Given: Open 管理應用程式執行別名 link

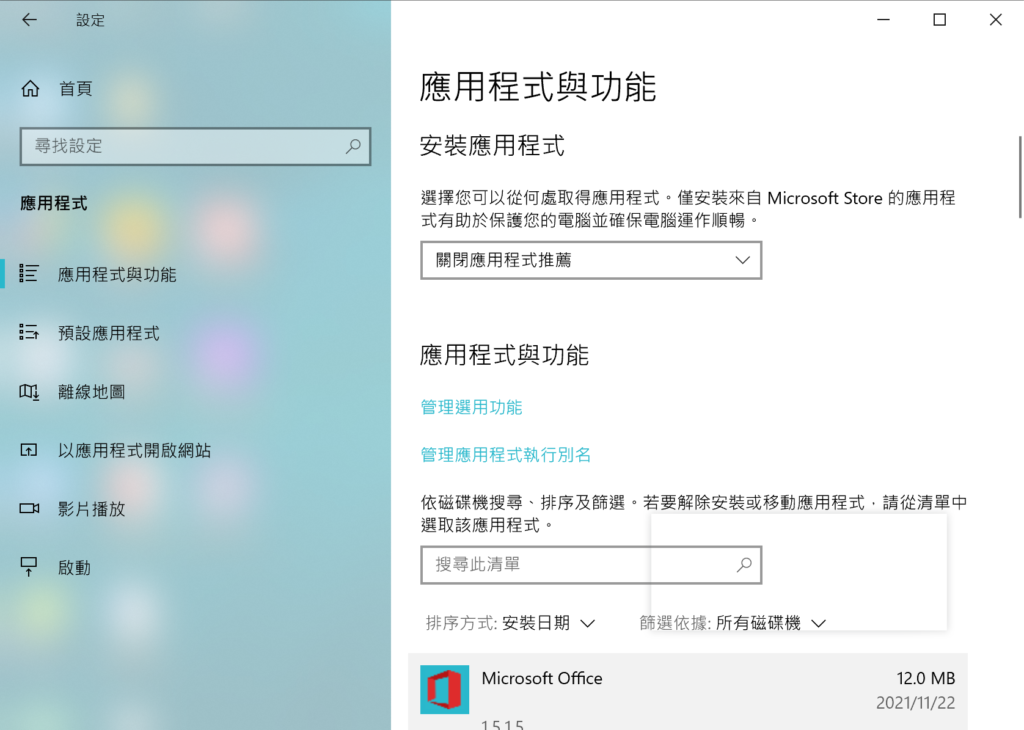Looking at the screenshot, I should point(505,454).
